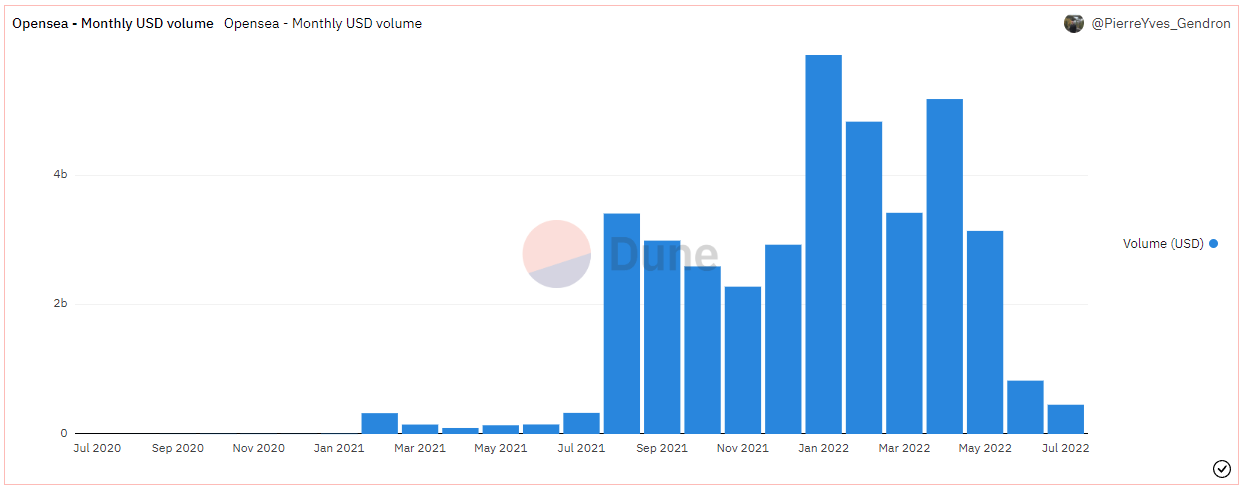This screenshot has height=490, width=1244.
Task: Select the December 2021 bar
Action: 783,339
